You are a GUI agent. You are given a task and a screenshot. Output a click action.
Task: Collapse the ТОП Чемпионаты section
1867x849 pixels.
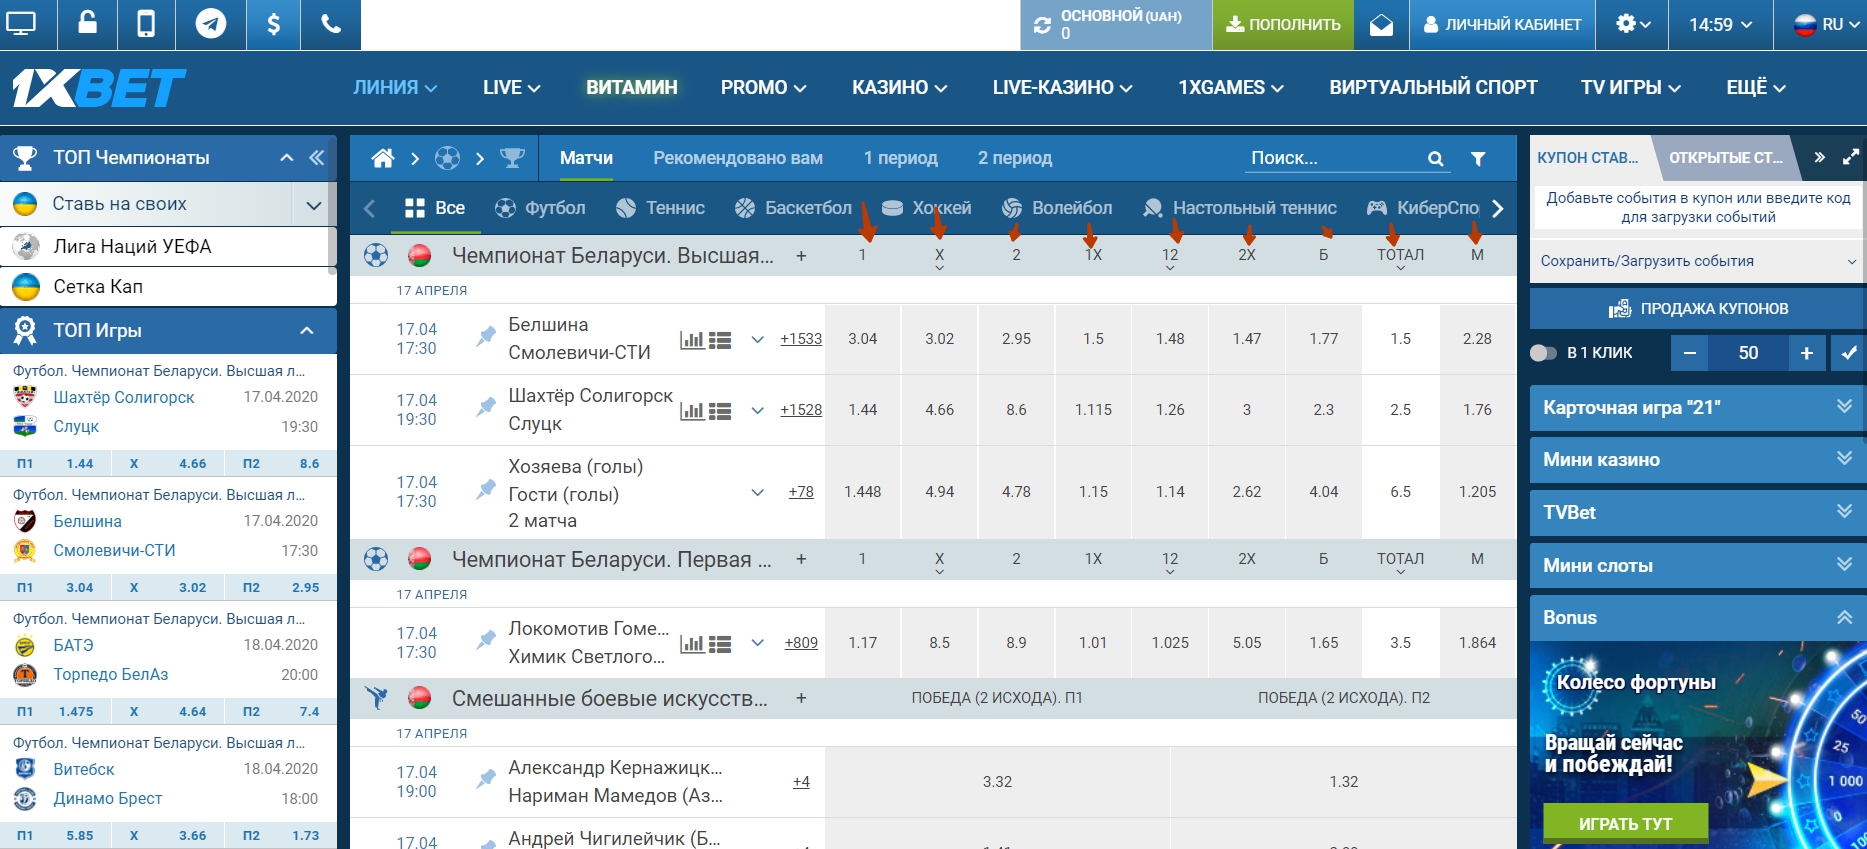click(x=287, y=158)
